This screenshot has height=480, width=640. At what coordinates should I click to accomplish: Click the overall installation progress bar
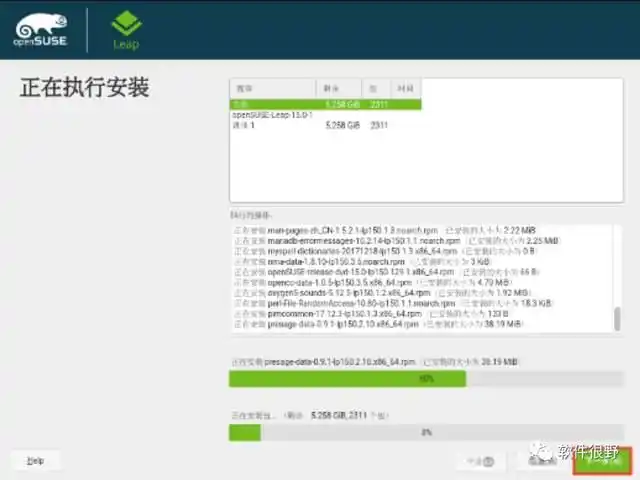pos(426,433)
